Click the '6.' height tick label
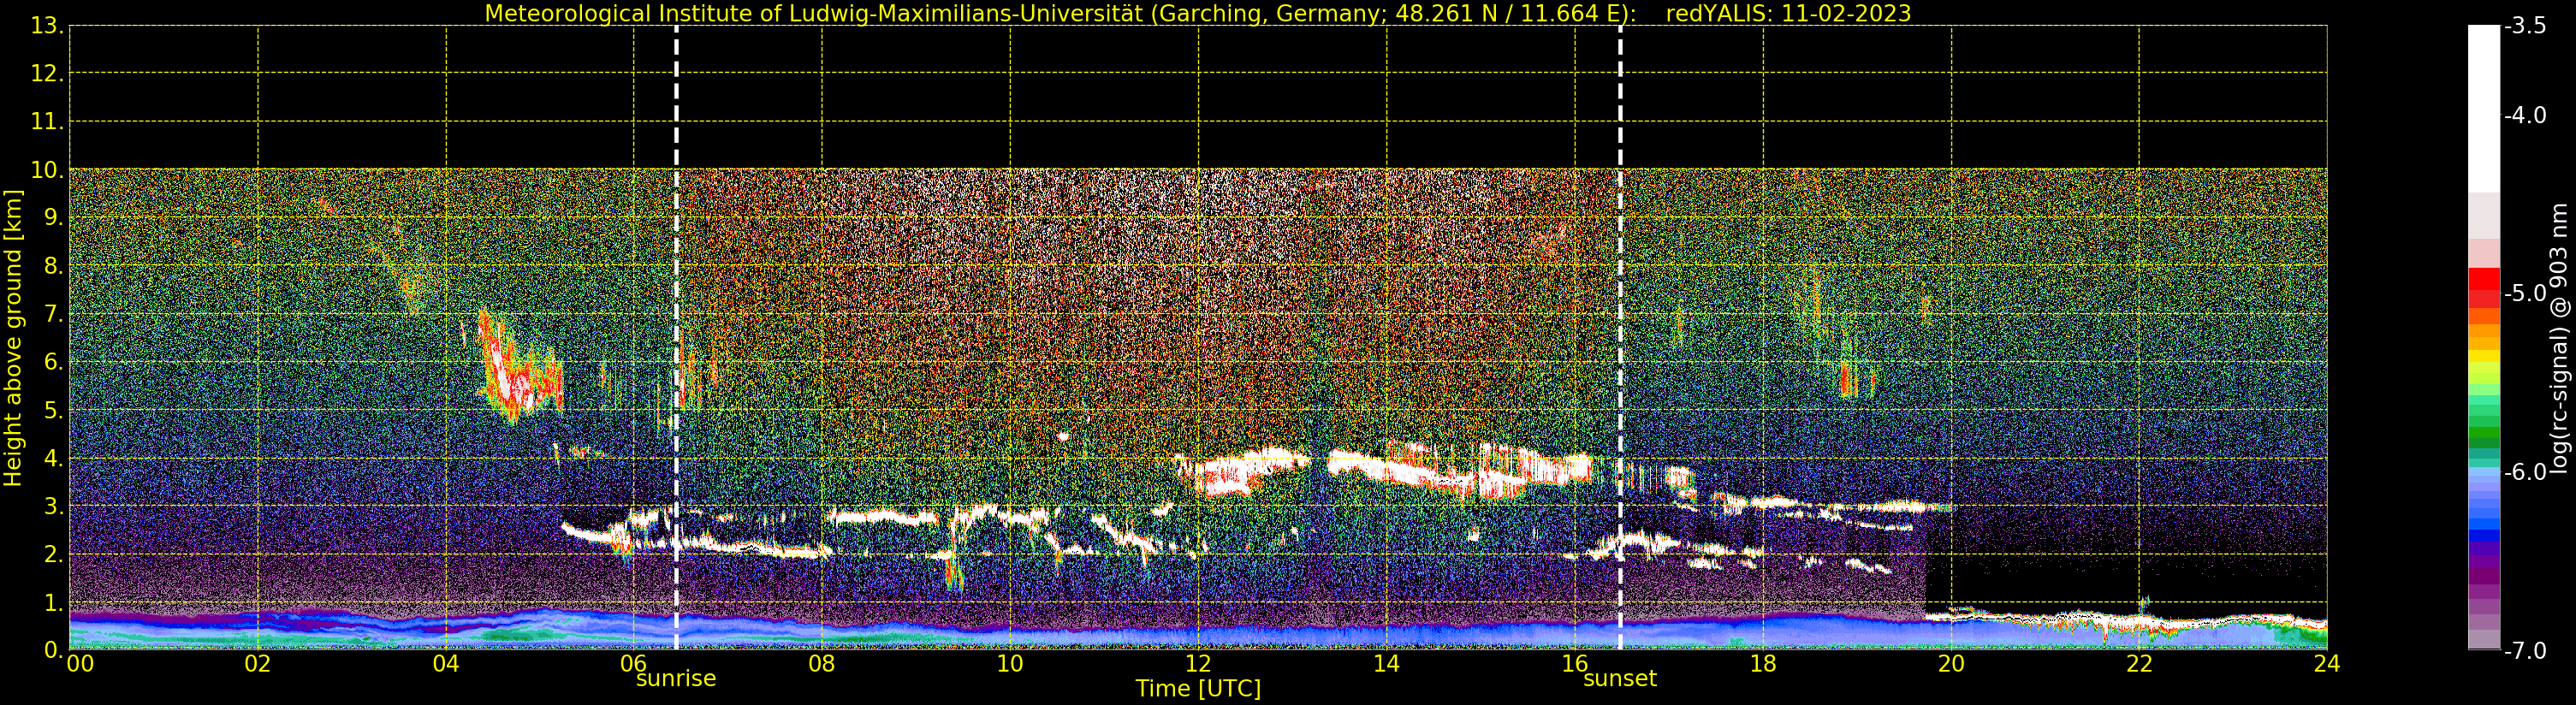This screenshot has width=2576, height=705. pos(53,362)
